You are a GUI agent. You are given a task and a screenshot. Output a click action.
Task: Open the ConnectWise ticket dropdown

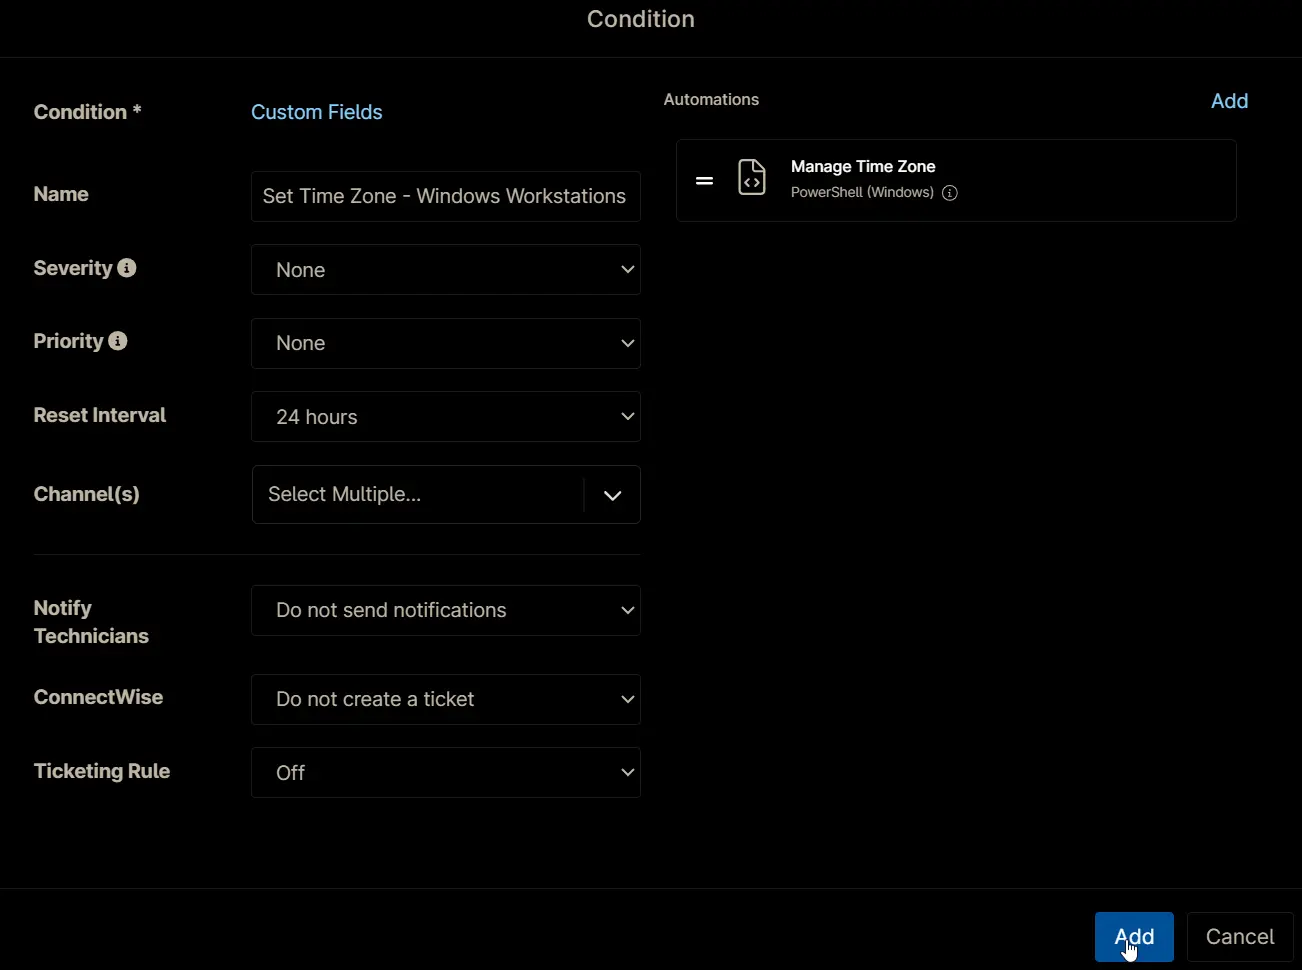(446, 699)
